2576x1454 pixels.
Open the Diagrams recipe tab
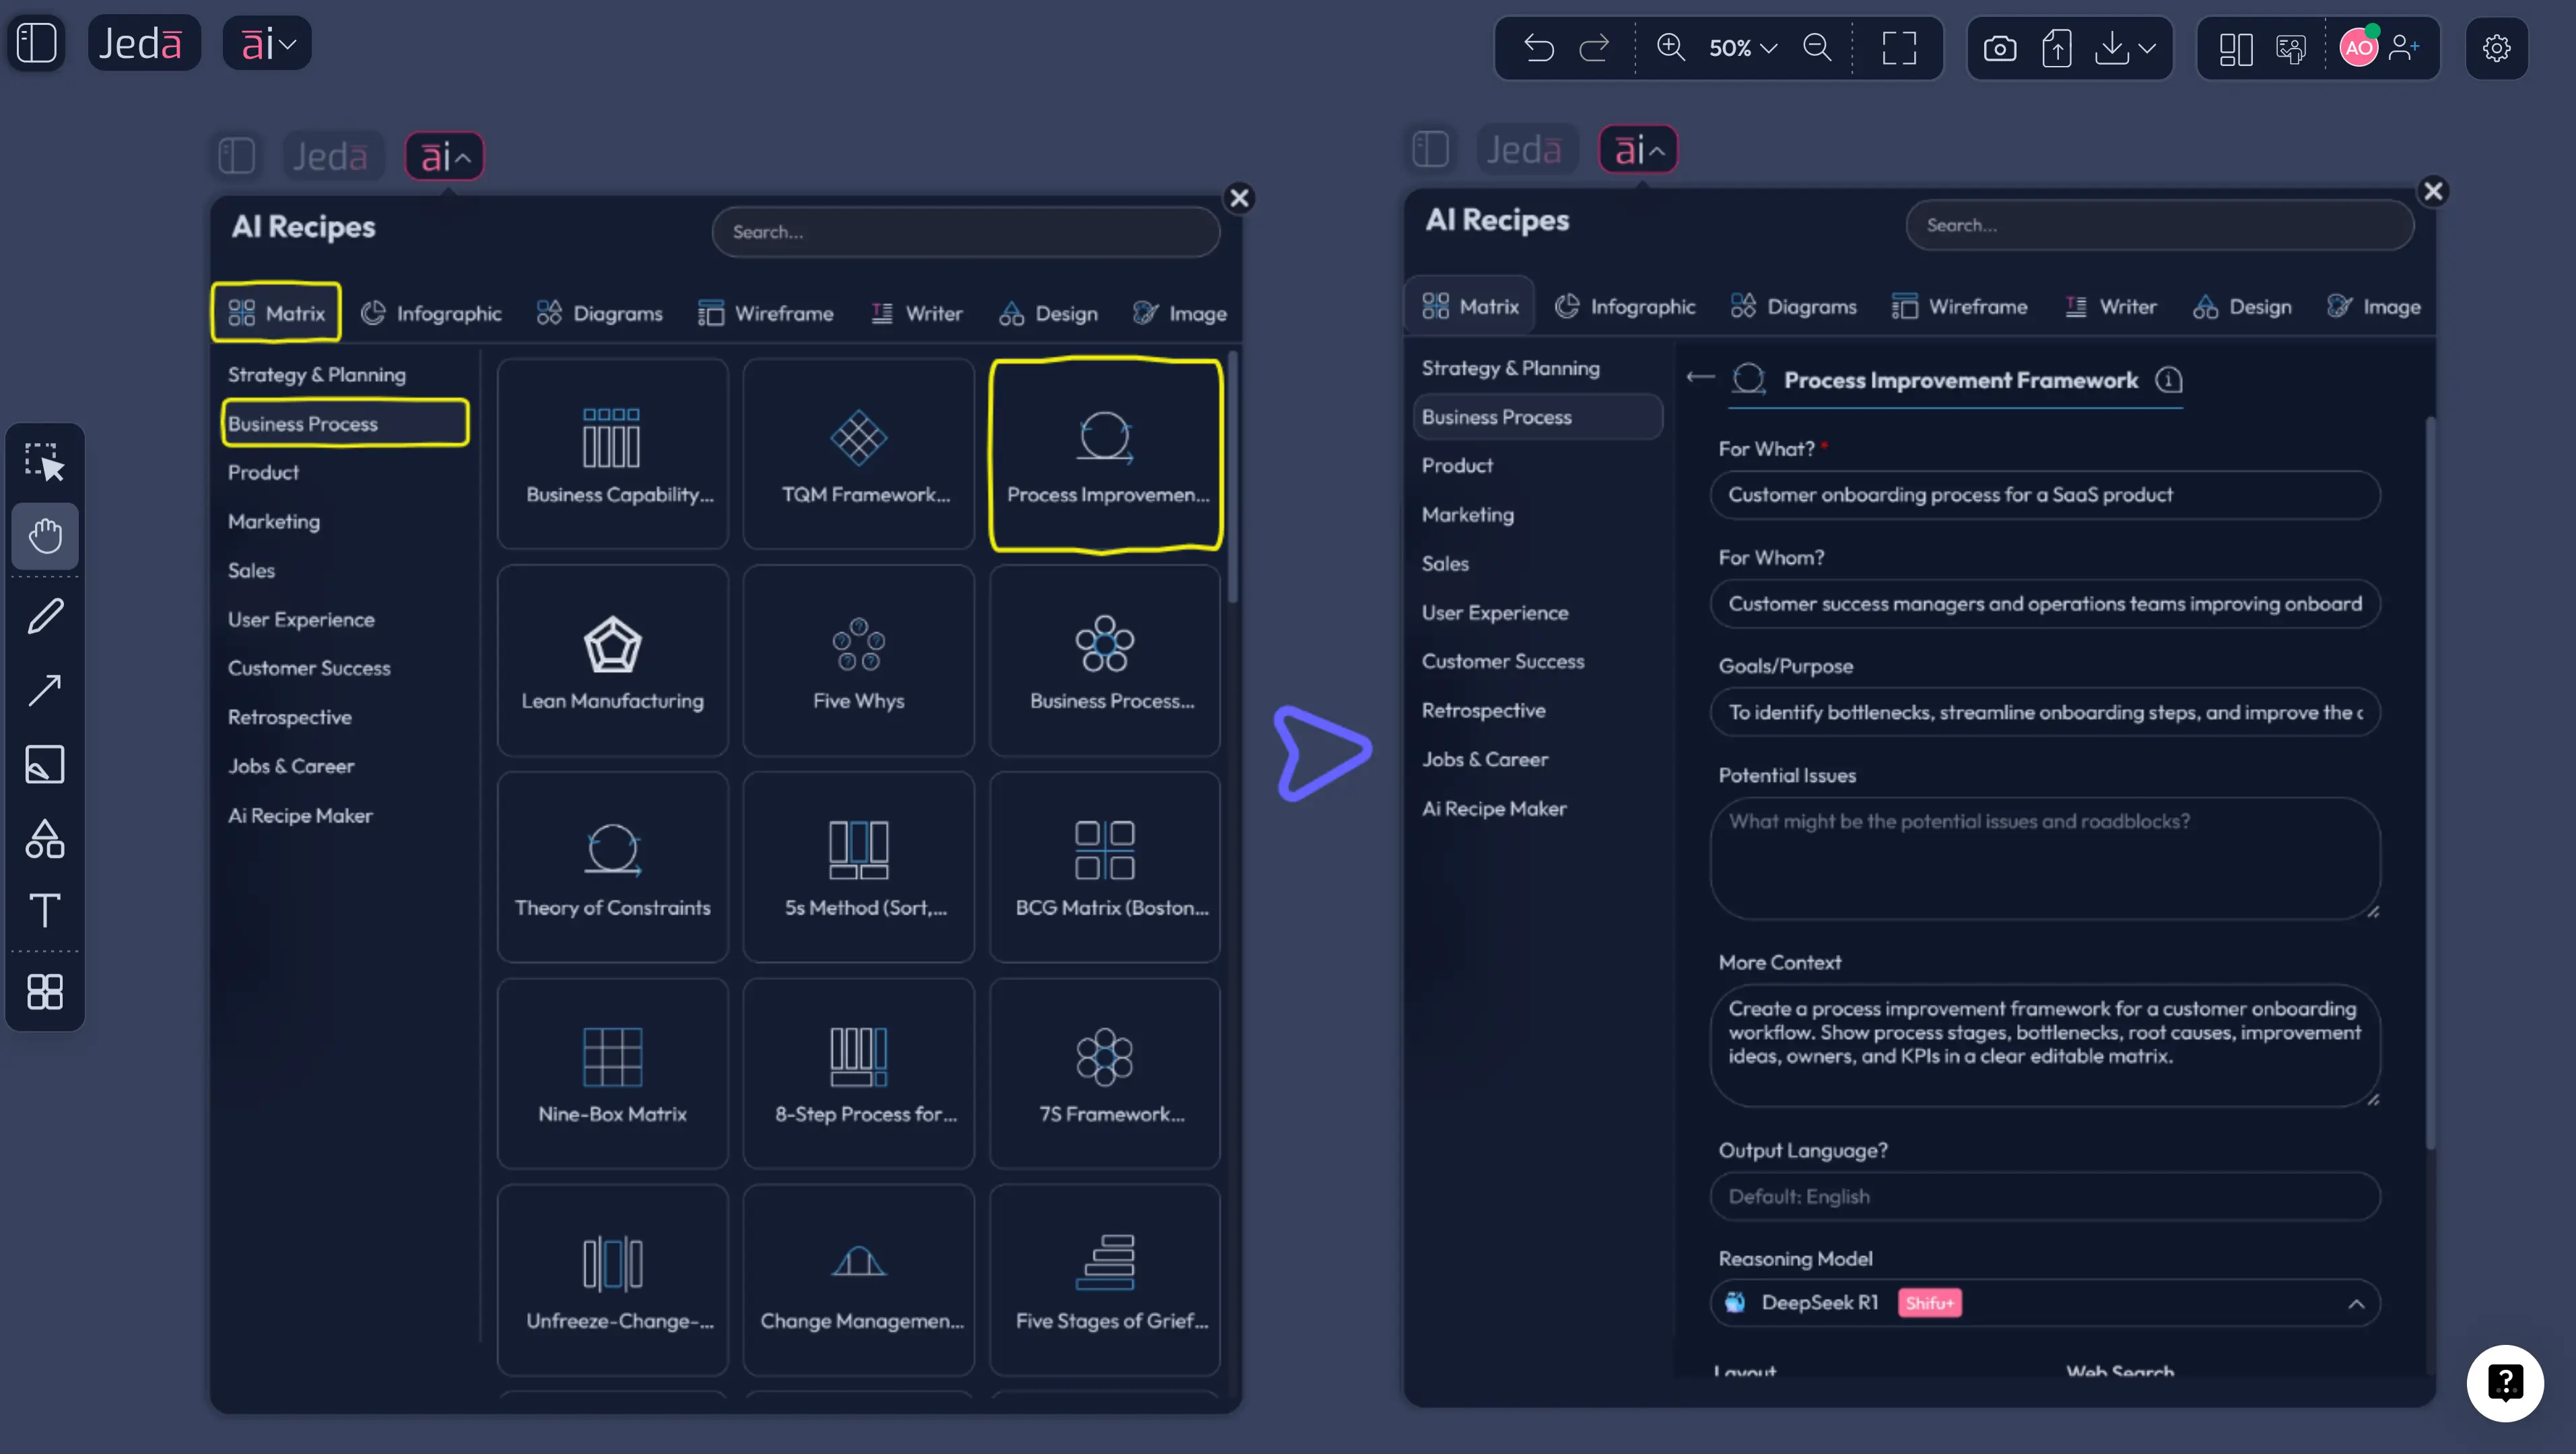599,313
